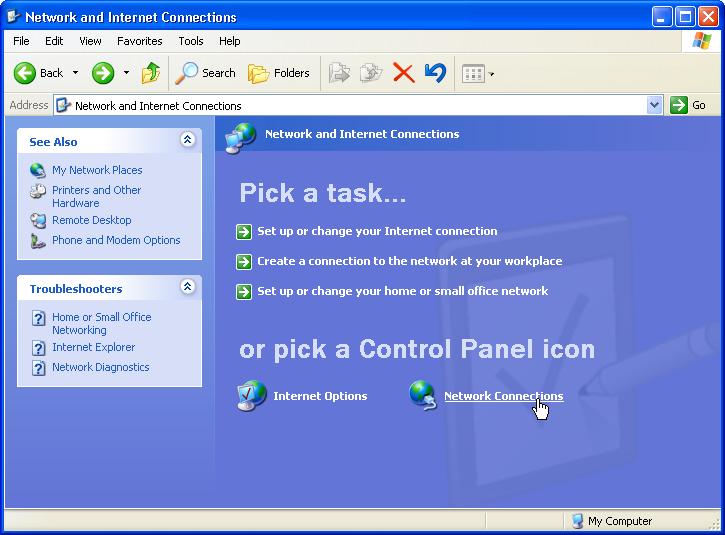Click the Remote Desktop icon
Screen dimensions: 725x535
[38, 221]
